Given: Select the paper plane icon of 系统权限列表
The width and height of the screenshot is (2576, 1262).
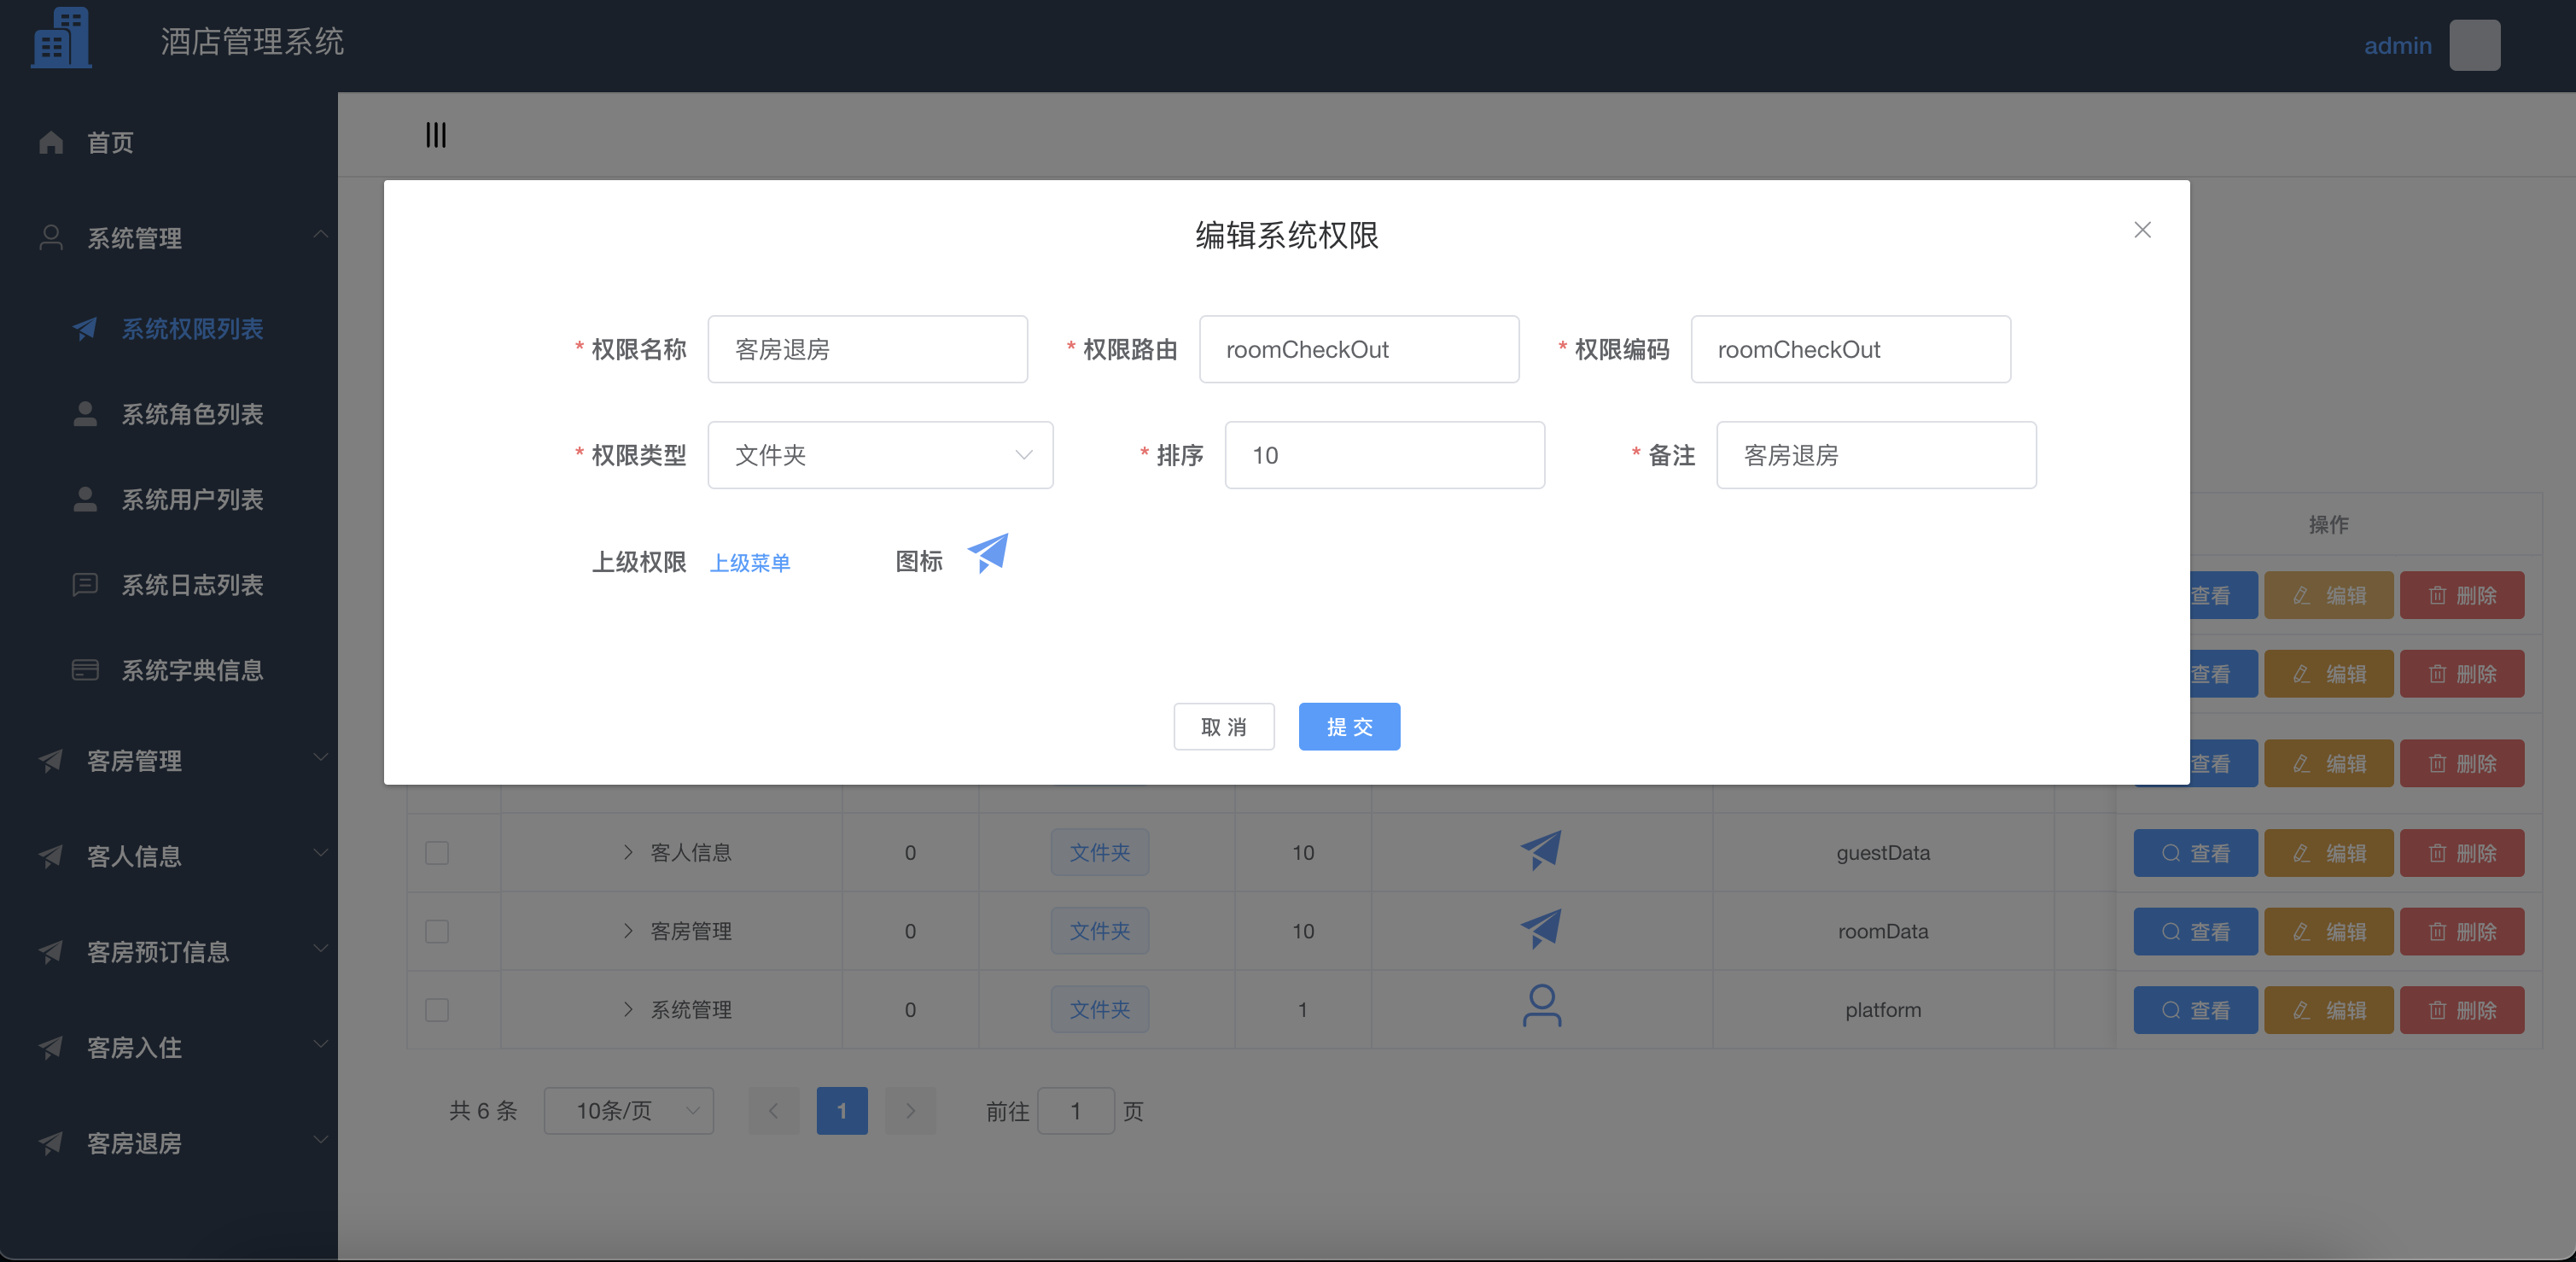Looking at the screenshot, I should click(85, 328).
